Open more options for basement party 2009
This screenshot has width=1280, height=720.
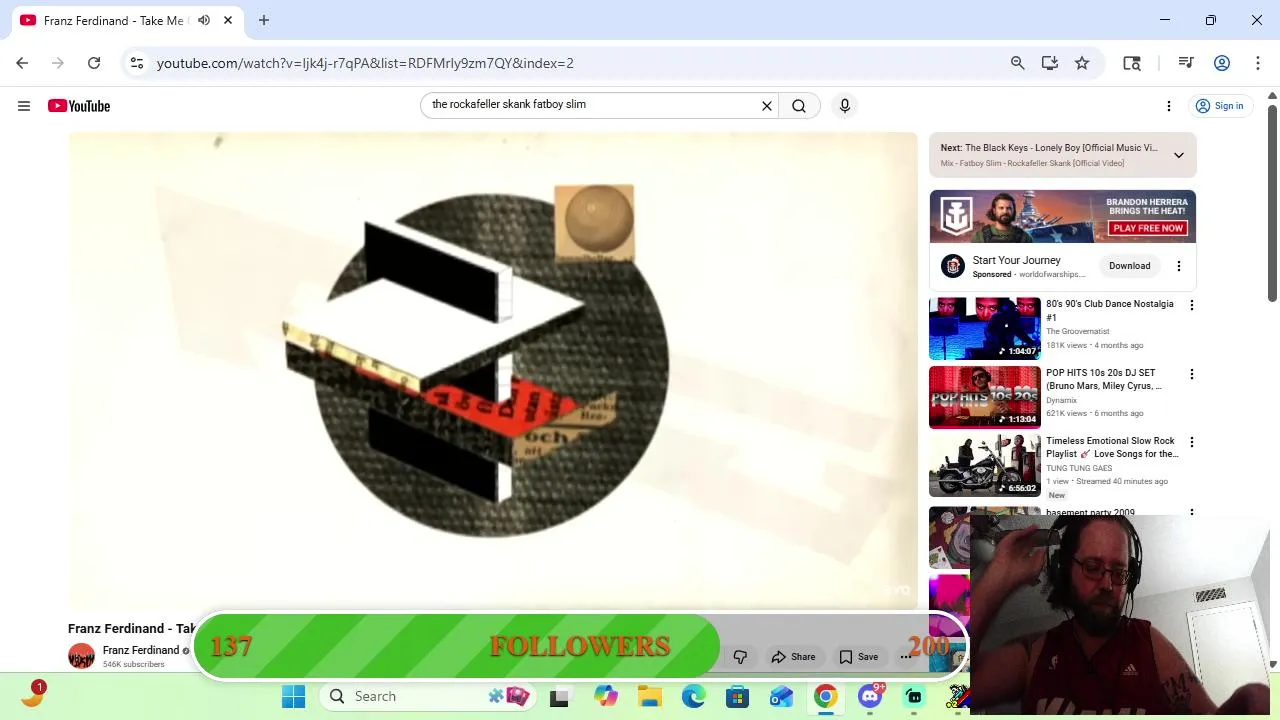(x=1191, y=512)
